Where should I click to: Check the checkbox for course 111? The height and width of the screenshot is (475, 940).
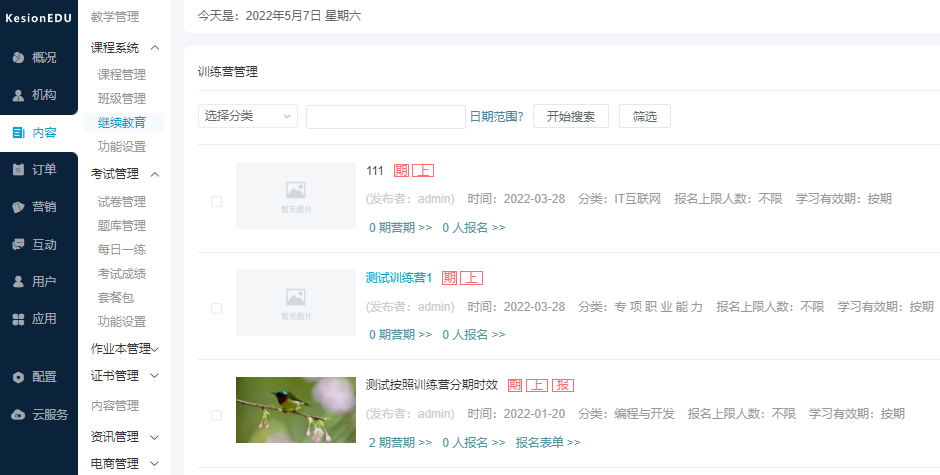[216, 201]
